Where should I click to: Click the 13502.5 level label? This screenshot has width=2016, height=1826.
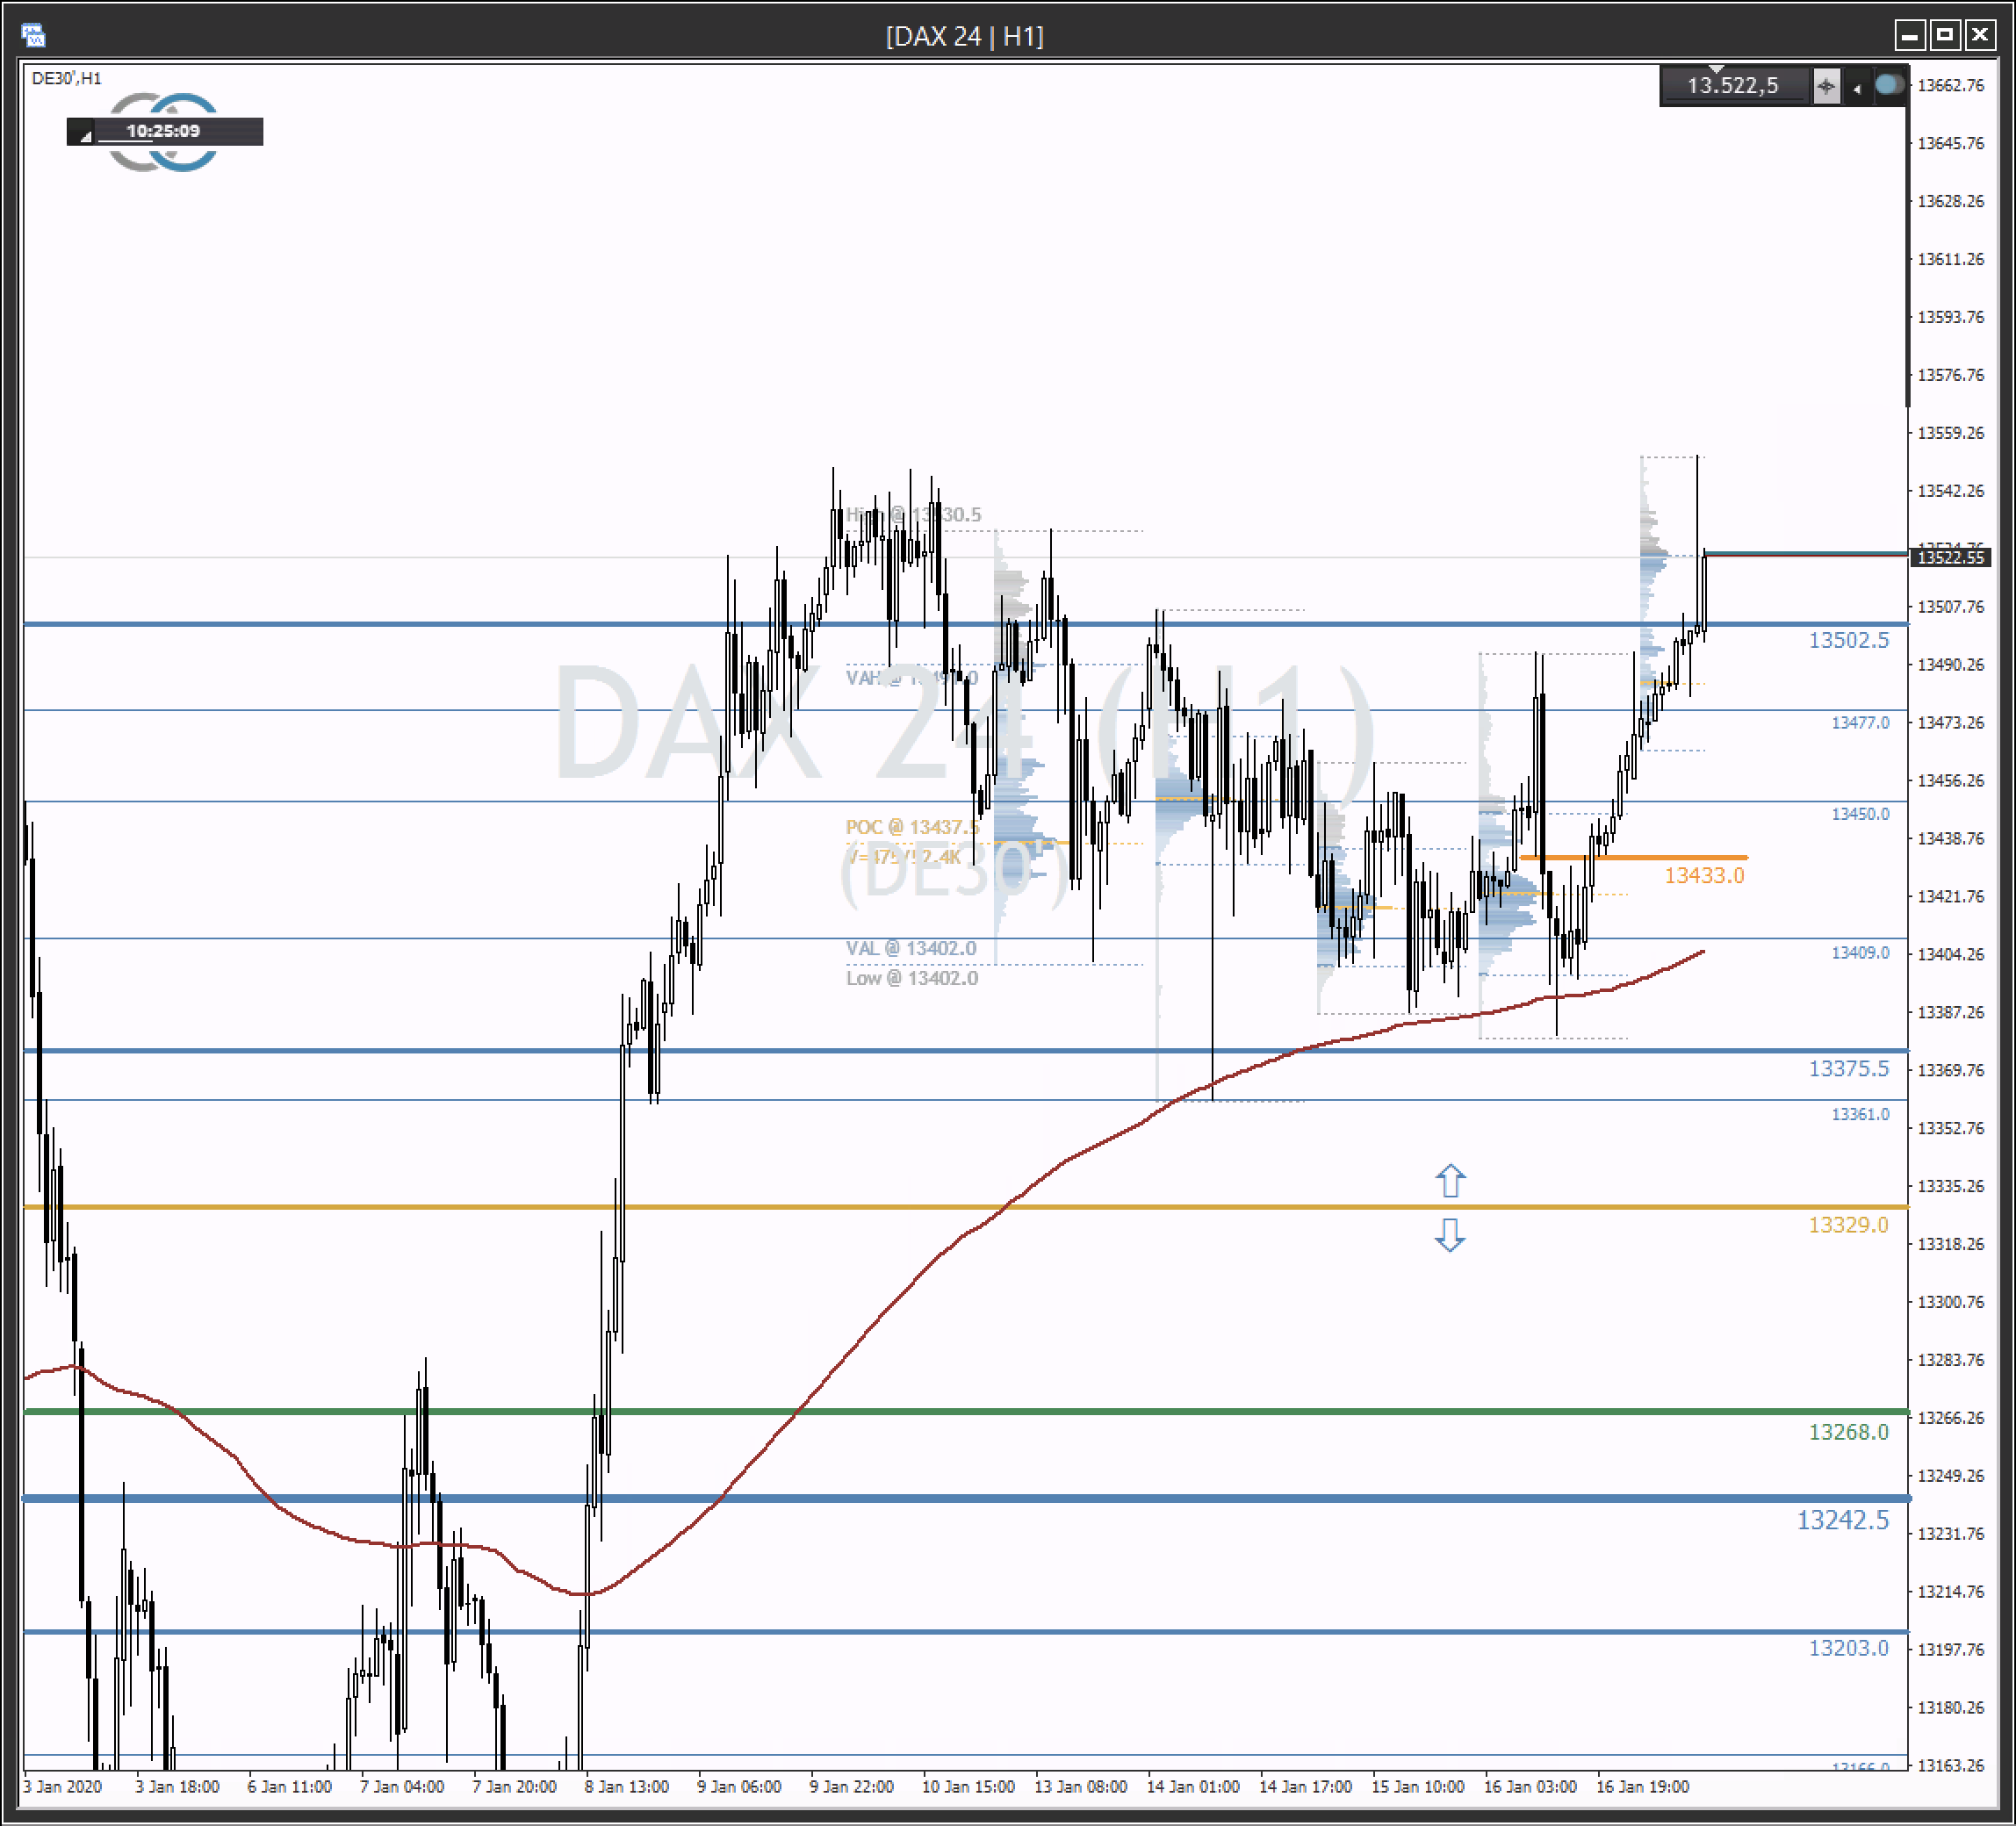click(1849, 640)
